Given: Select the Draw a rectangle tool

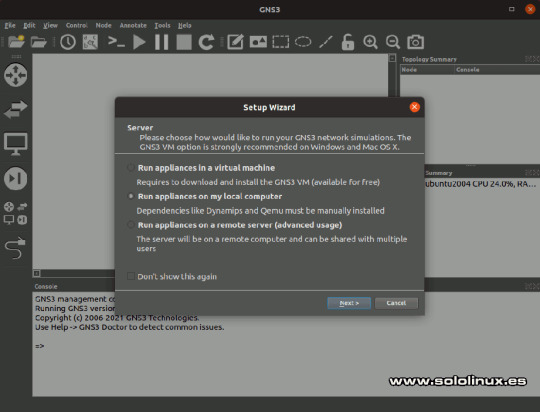Looking at the screenshot, I should pyautogui.click(x=281, y=42).
